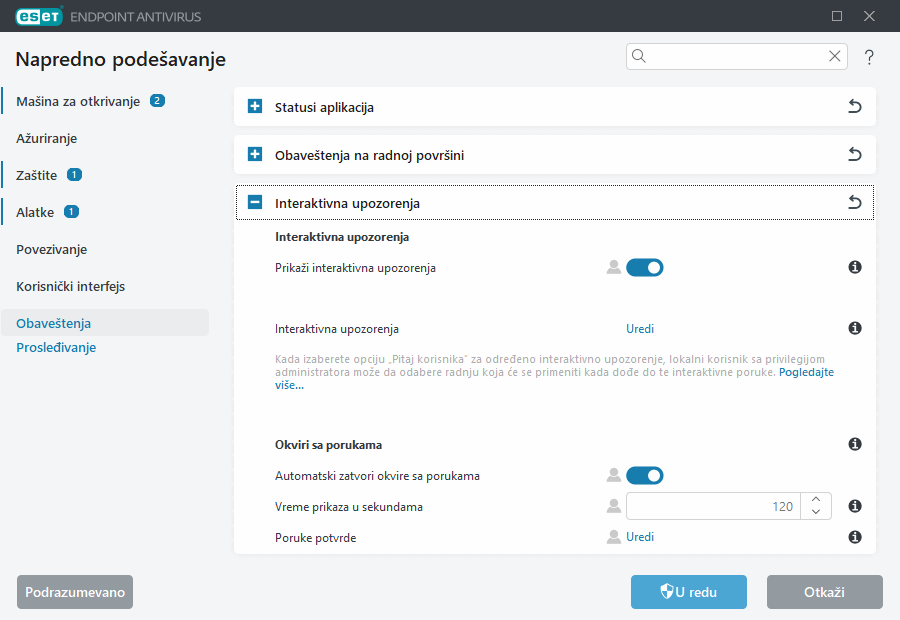Show info for Poruke potvrde
900x620 pixels.
coord(855,537)
